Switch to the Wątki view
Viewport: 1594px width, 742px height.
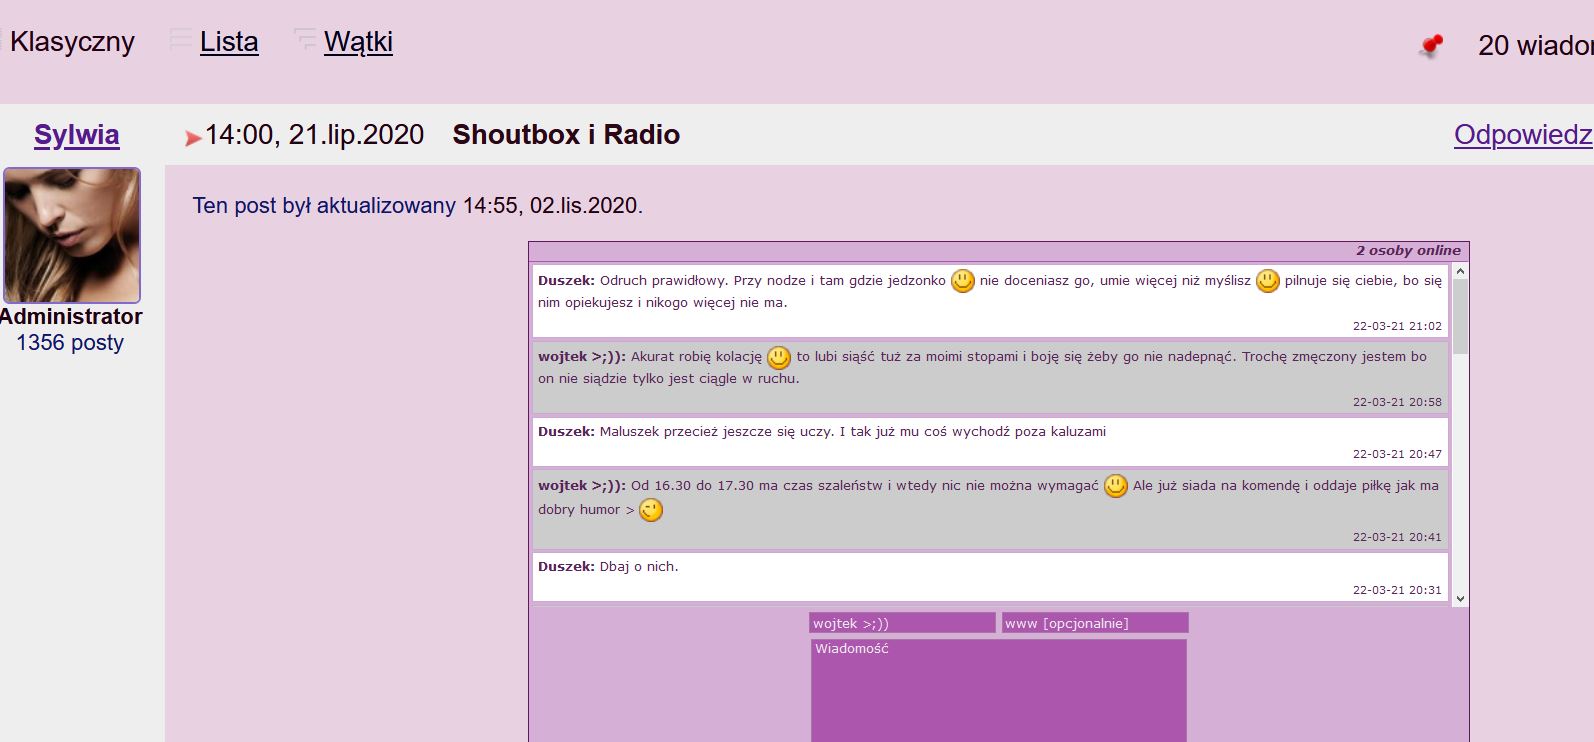coord(358,42)
